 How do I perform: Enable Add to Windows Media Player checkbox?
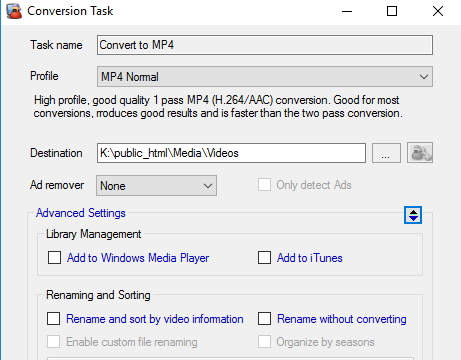(54, 258)
